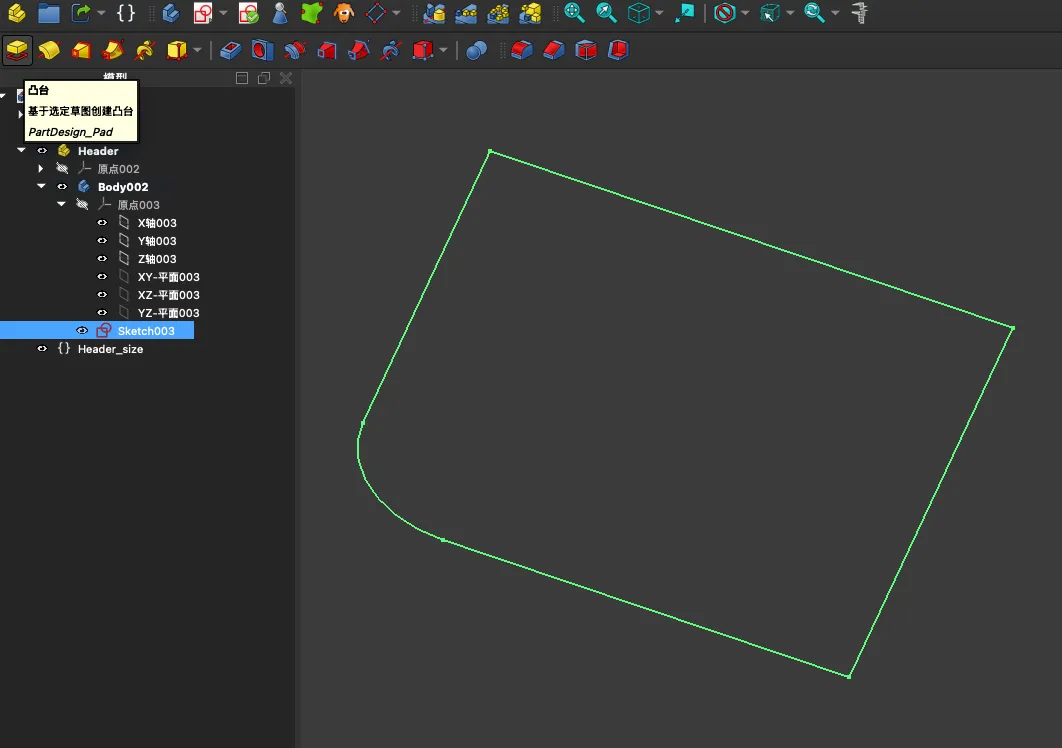Select the Pocket tool icon

pos(231,50)
